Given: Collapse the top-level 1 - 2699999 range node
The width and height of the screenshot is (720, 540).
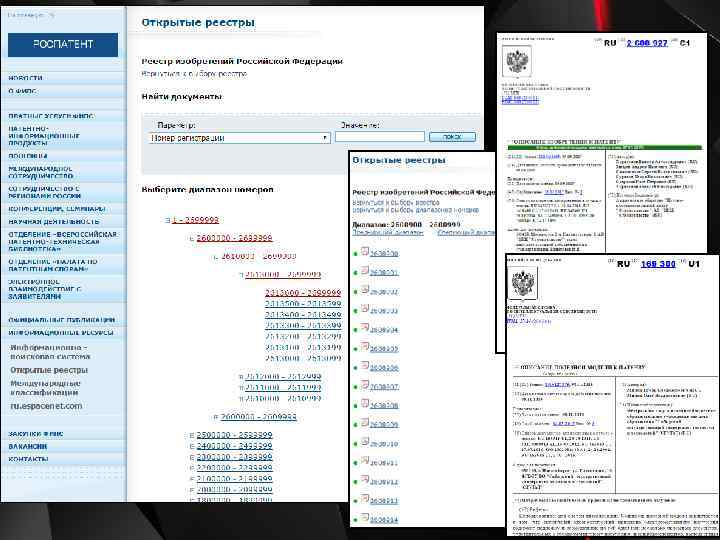Looking at the screenshot, I should pos(168,220).
